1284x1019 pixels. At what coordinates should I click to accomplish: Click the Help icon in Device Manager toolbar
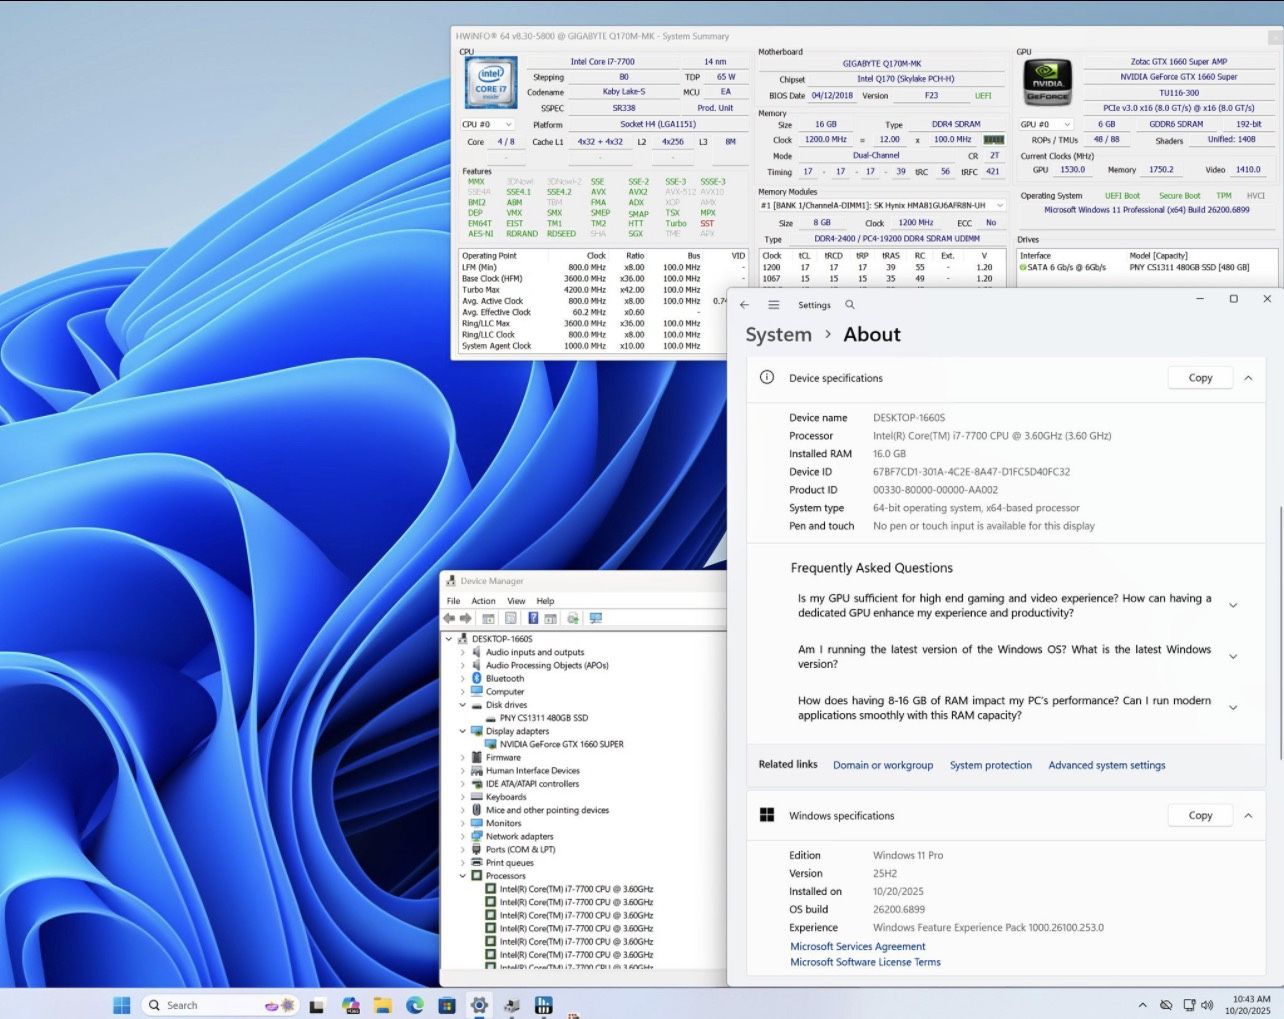[533, 618]
